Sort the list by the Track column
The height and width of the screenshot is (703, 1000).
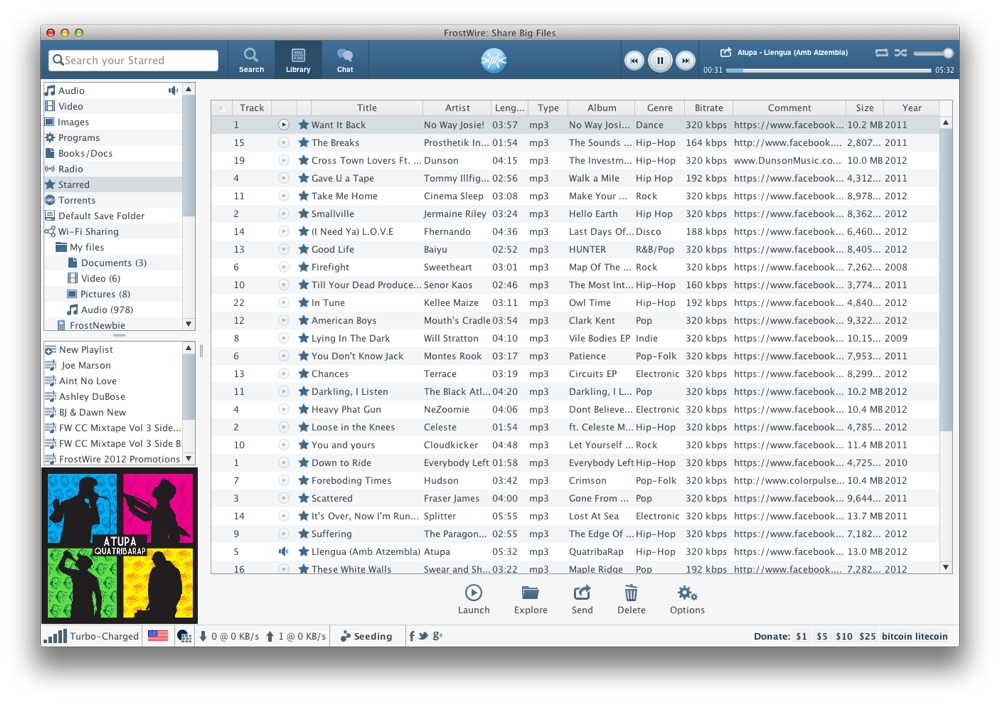tap(252, 108)
